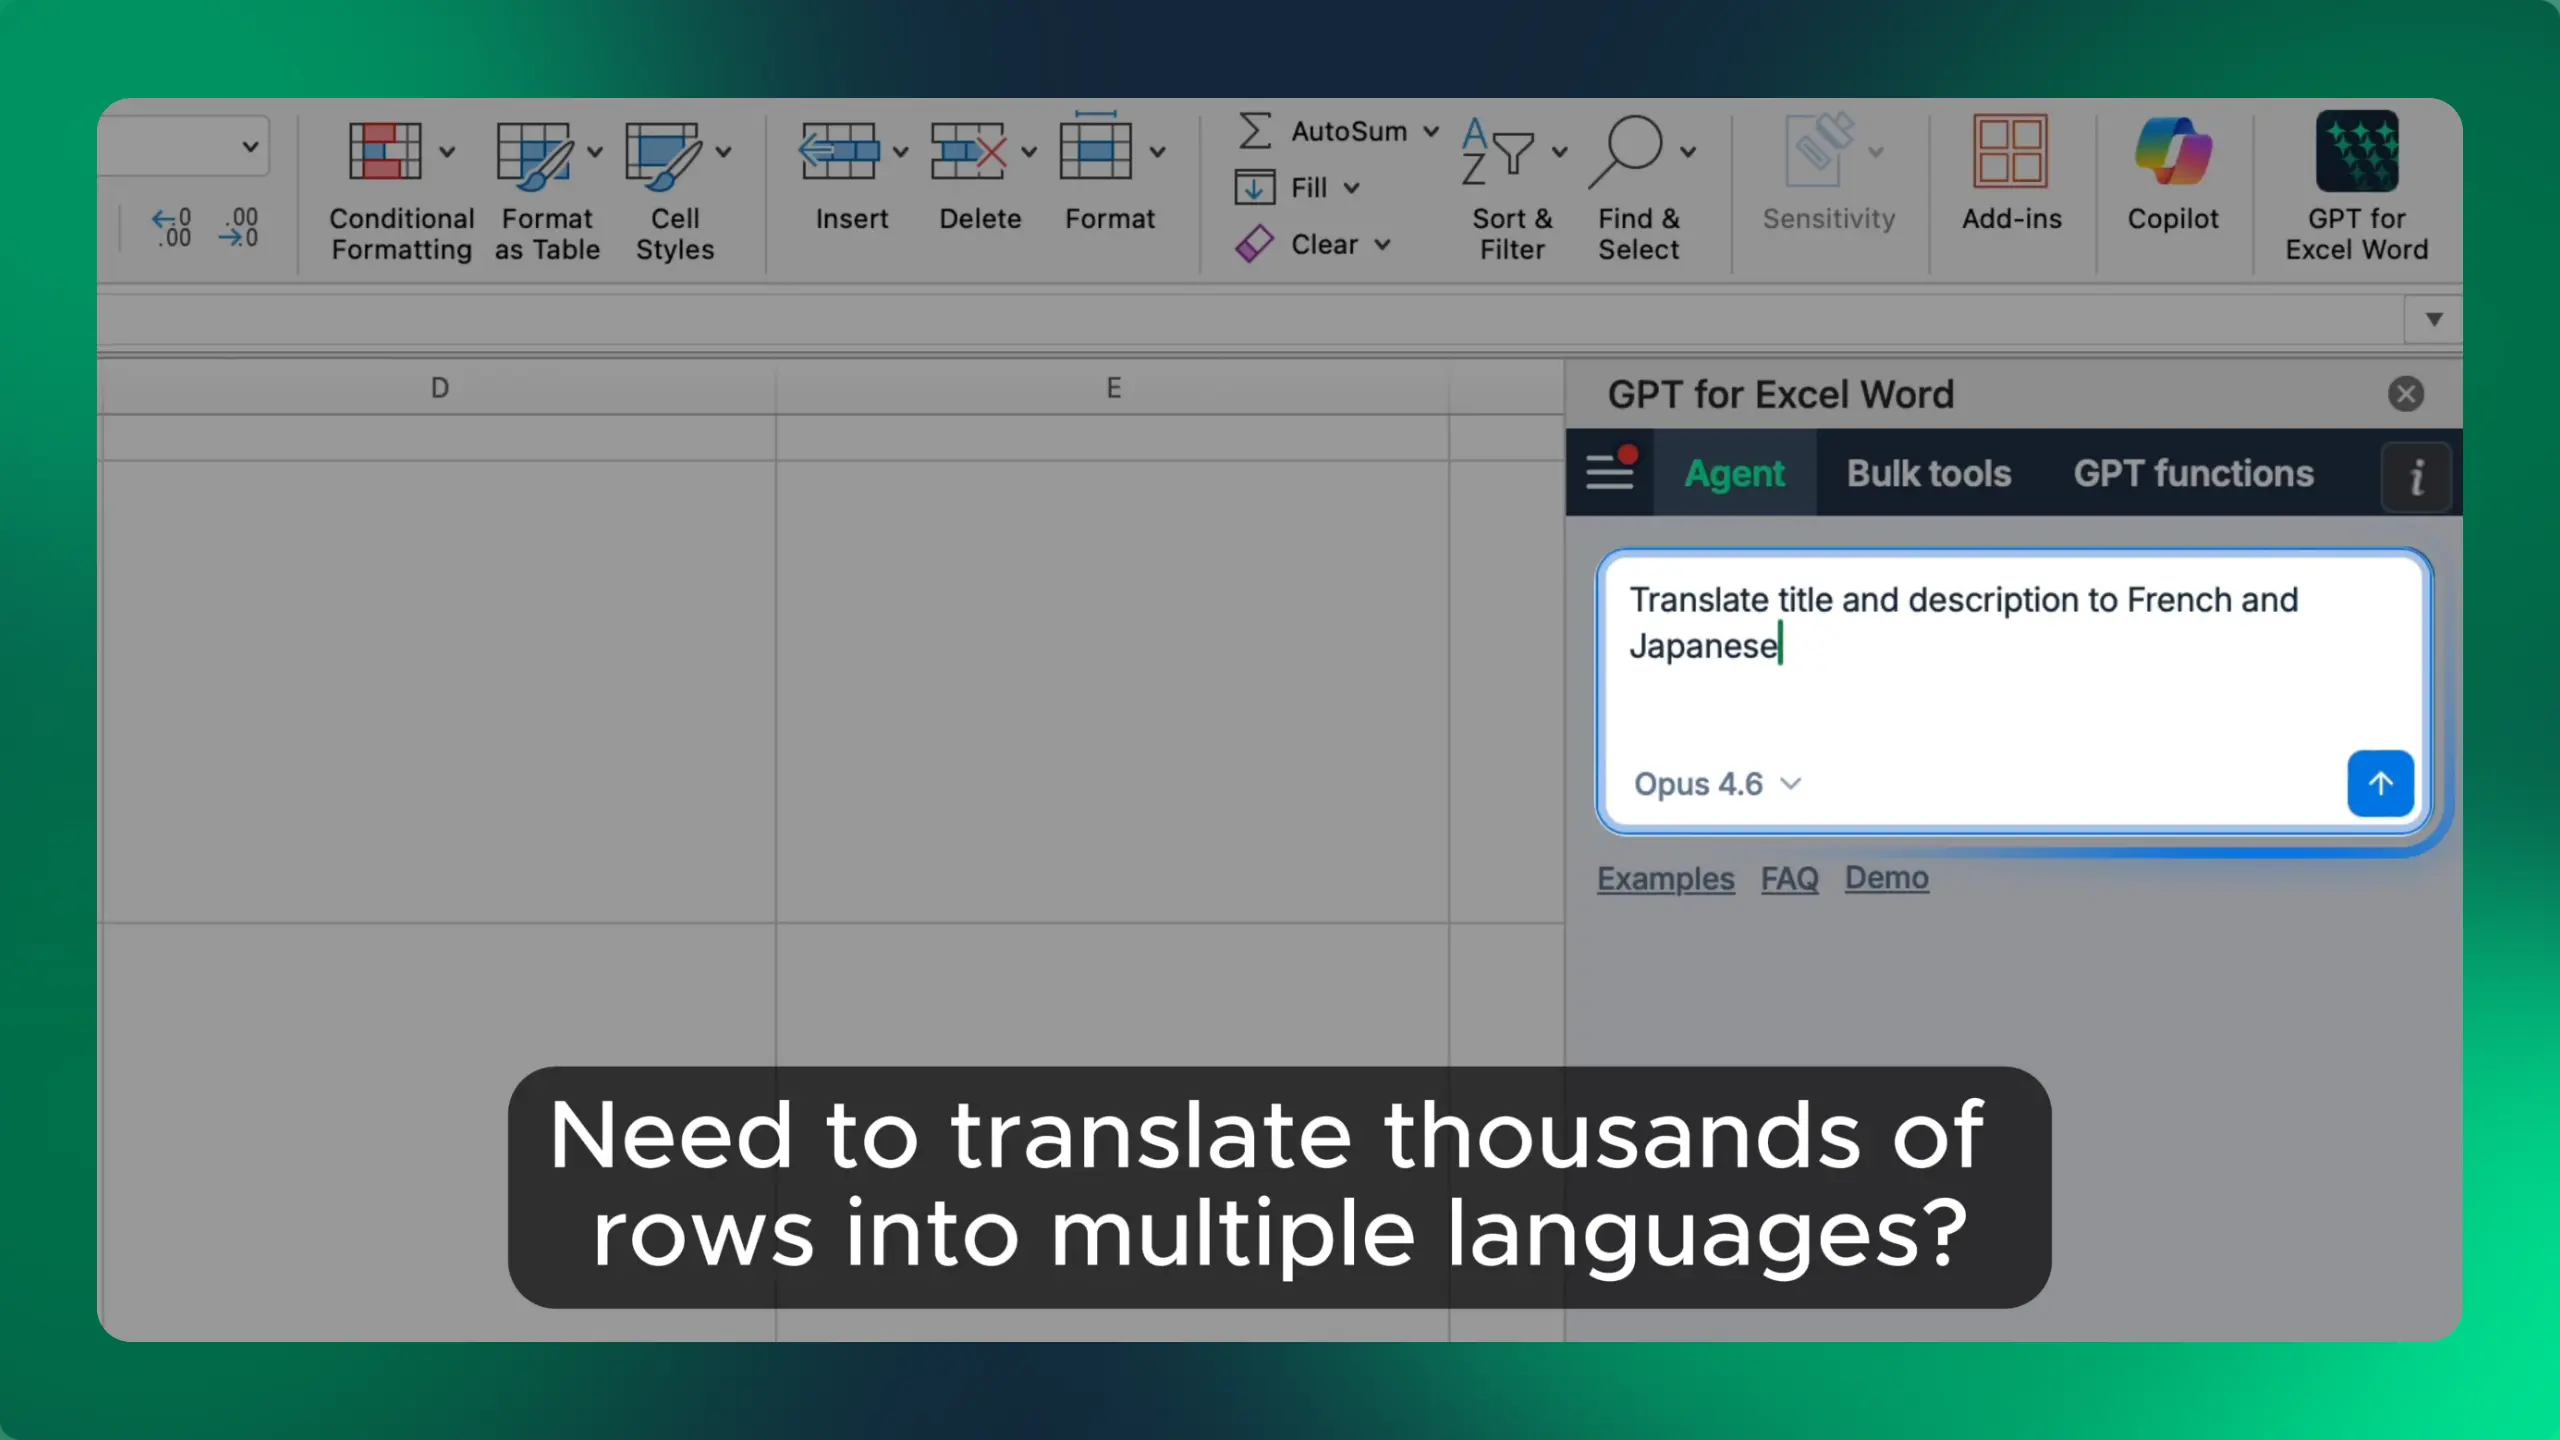The image size is (2560, 1440).
Task: Expand the AutoSum dropdown arrow
Action: 1431,131
